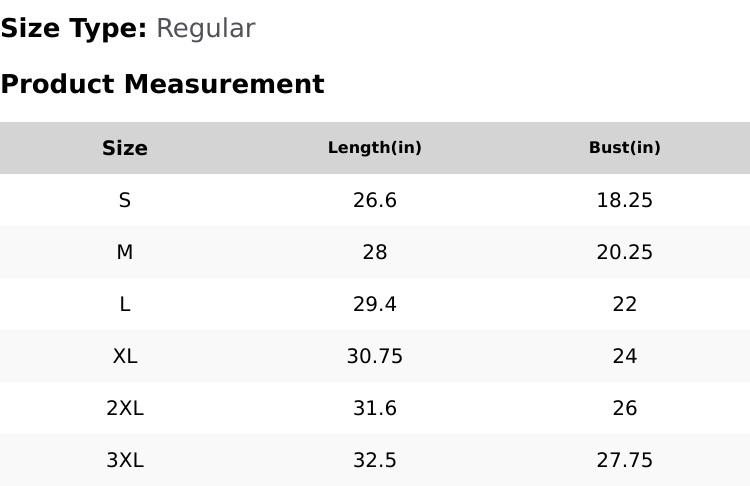Click the 18.25 bust value
This screenshot has height=486, width=750.
[x=625, y=200]
